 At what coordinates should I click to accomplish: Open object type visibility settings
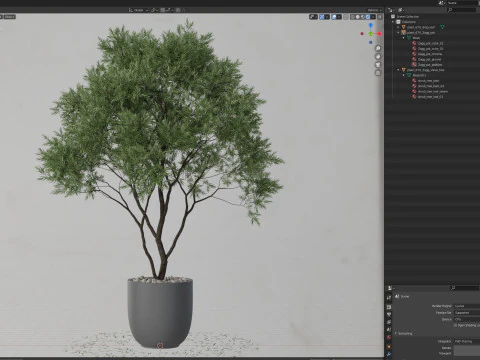313,17
